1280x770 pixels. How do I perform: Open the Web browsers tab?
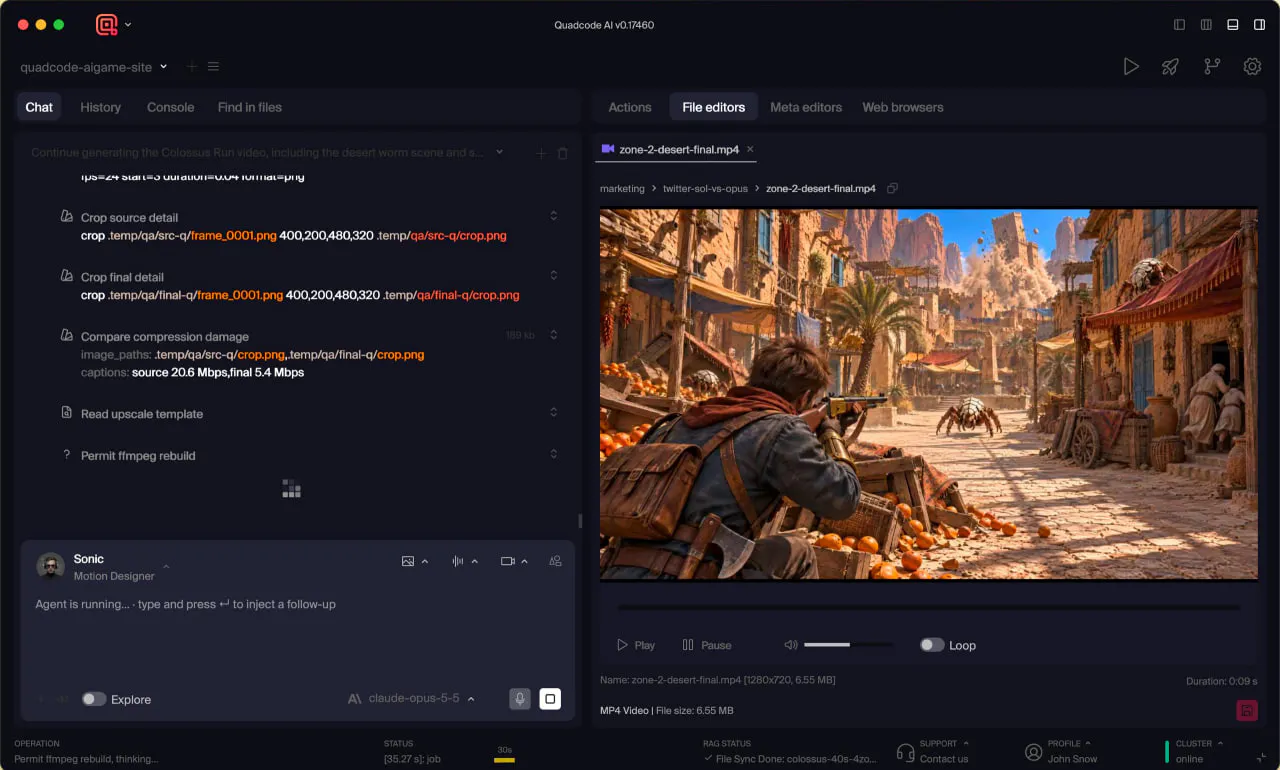903,107
